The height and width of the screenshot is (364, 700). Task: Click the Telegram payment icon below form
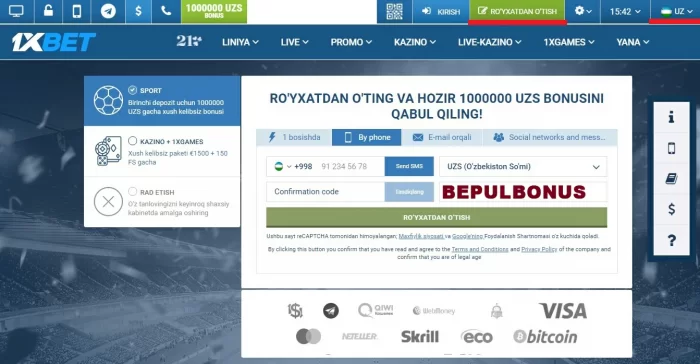tap(331, 310)
